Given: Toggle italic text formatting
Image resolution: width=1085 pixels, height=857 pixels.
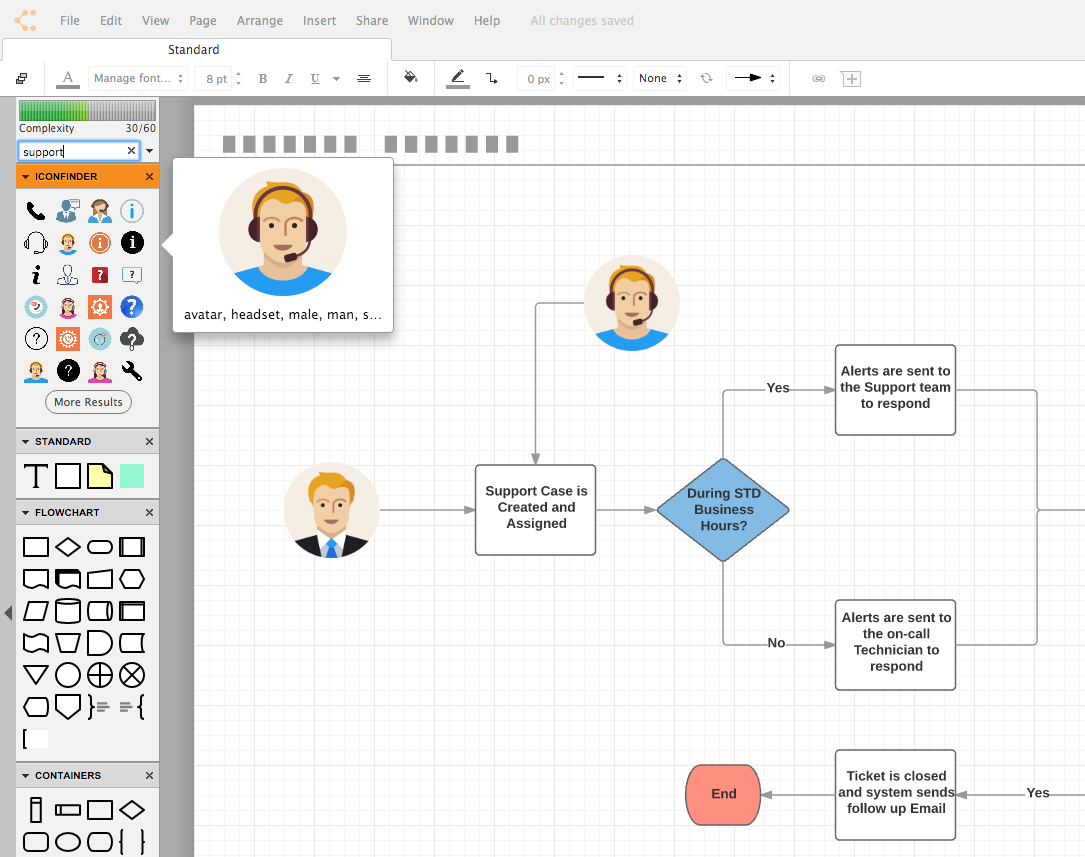Looking at the screenshot, I should 288,78.
